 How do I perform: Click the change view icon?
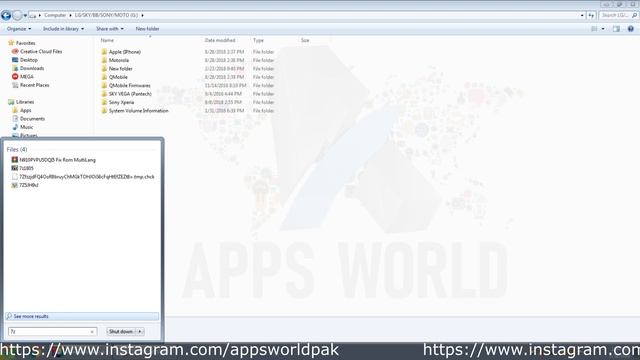(594, 29)
